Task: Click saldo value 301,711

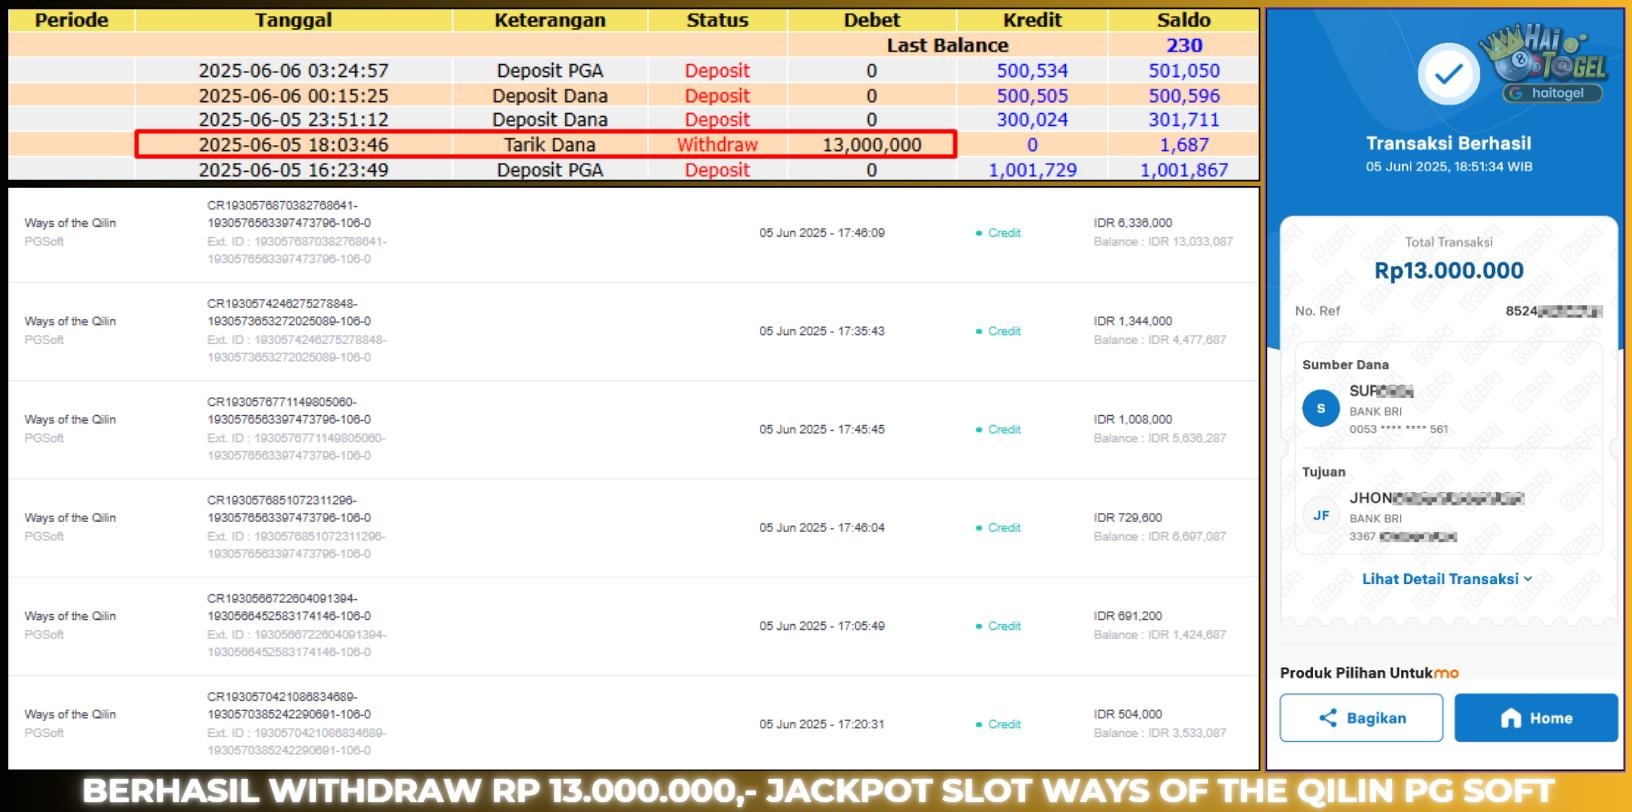Action: coord(1184,120)
